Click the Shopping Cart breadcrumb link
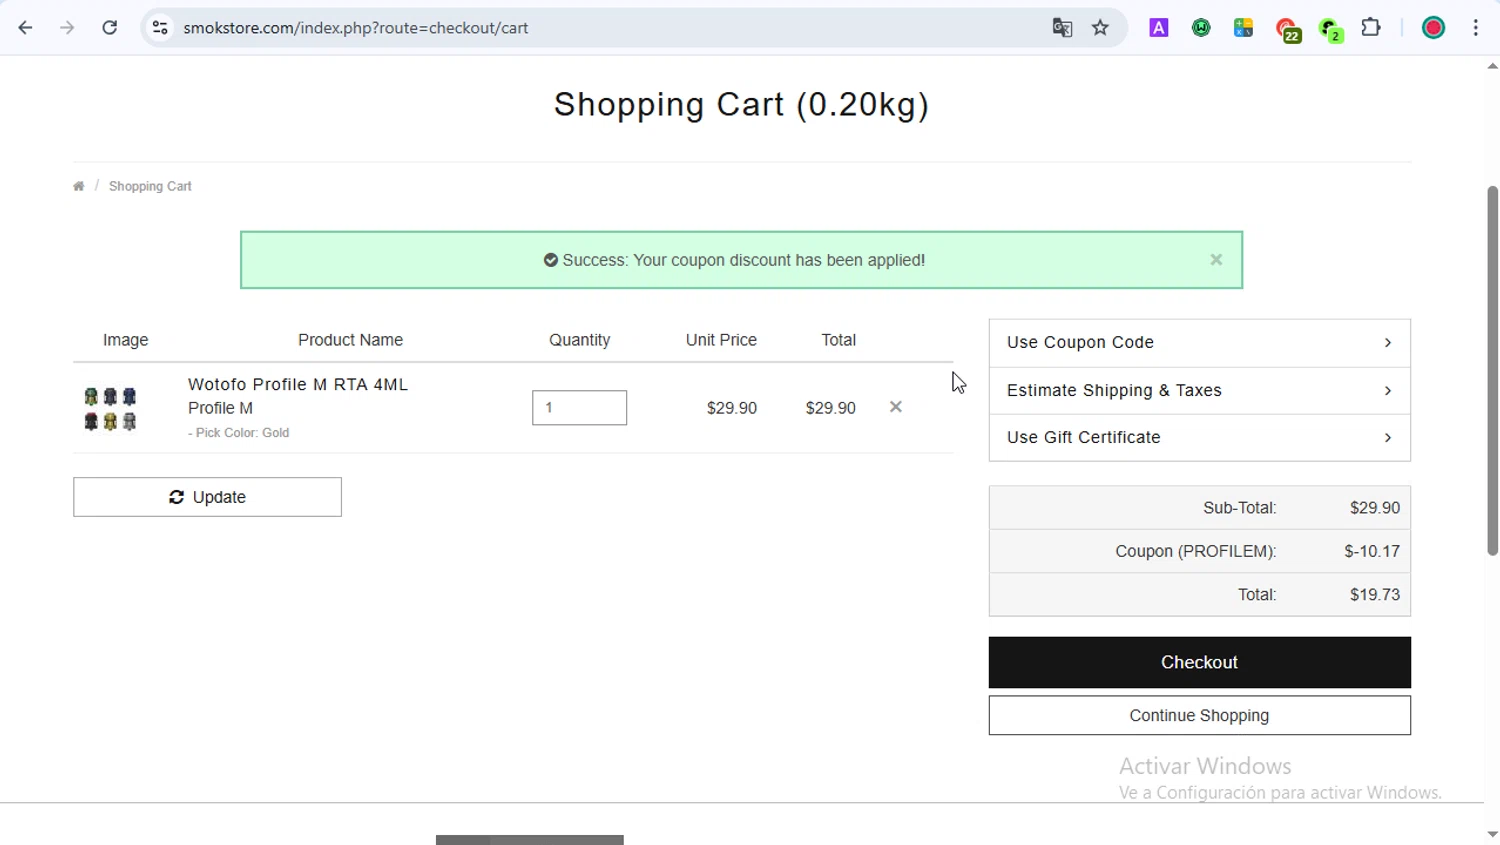 pos(150,186)
